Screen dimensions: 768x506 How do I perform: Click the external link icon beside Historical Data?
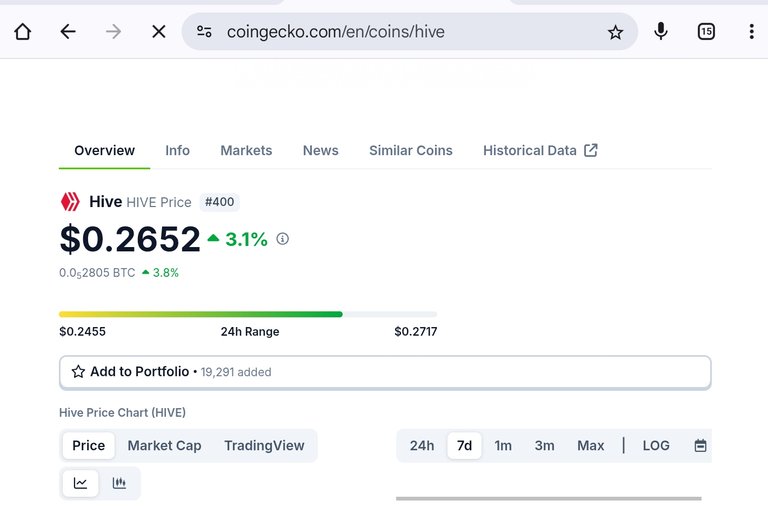click(x=591, y=150)
